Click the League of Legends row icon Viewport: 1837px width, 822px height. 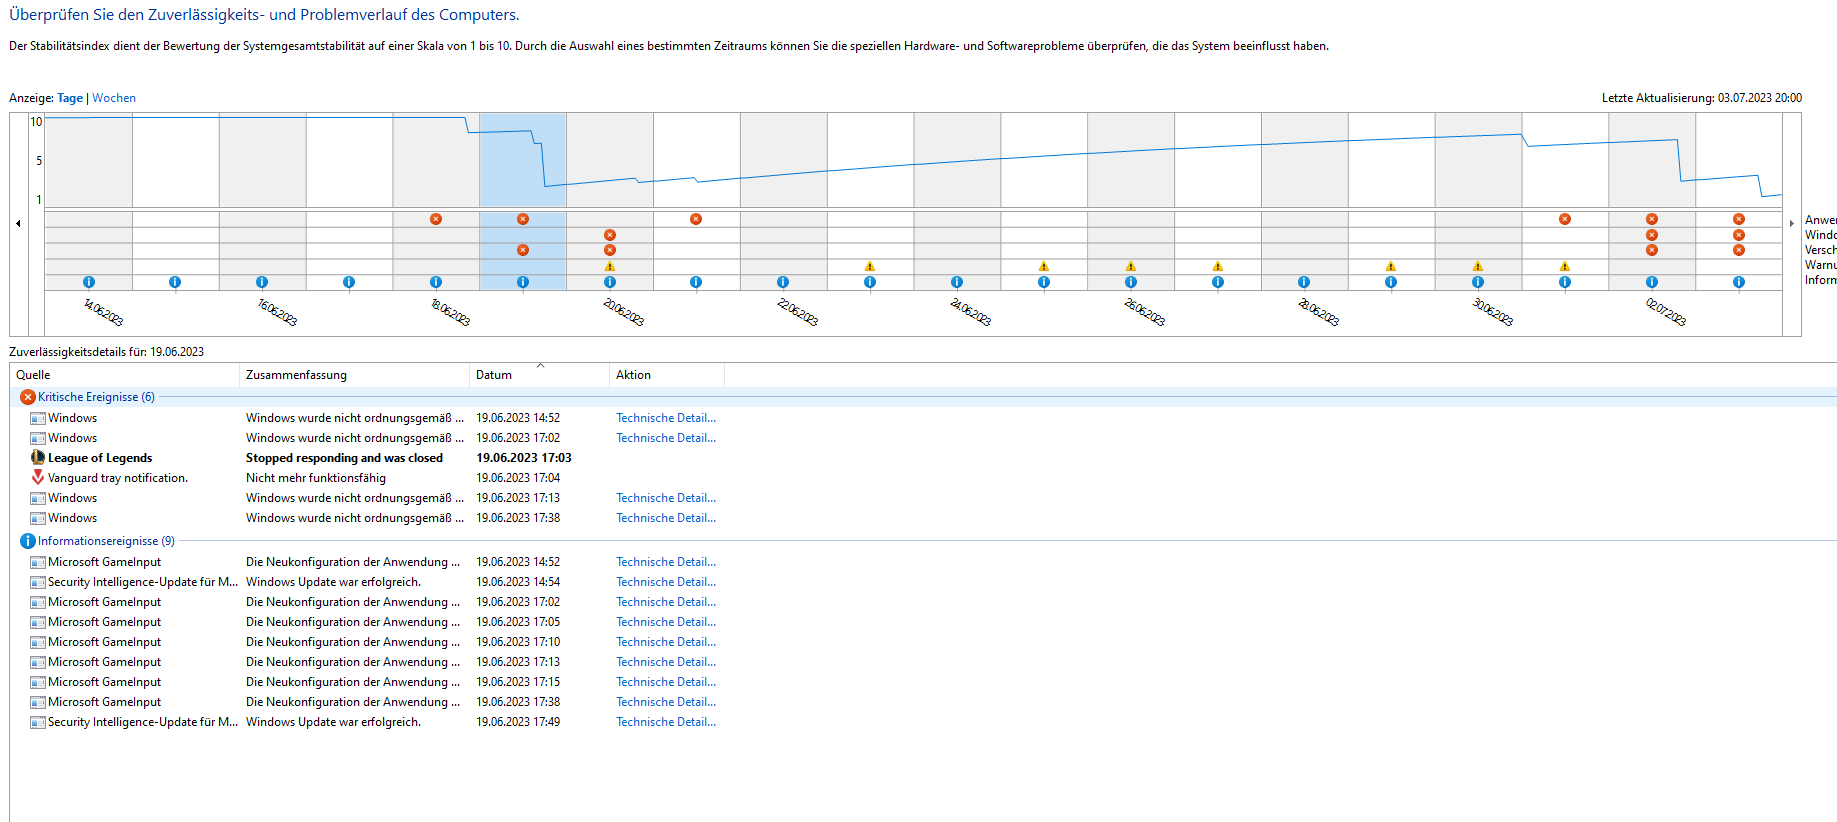pos(38,458)
